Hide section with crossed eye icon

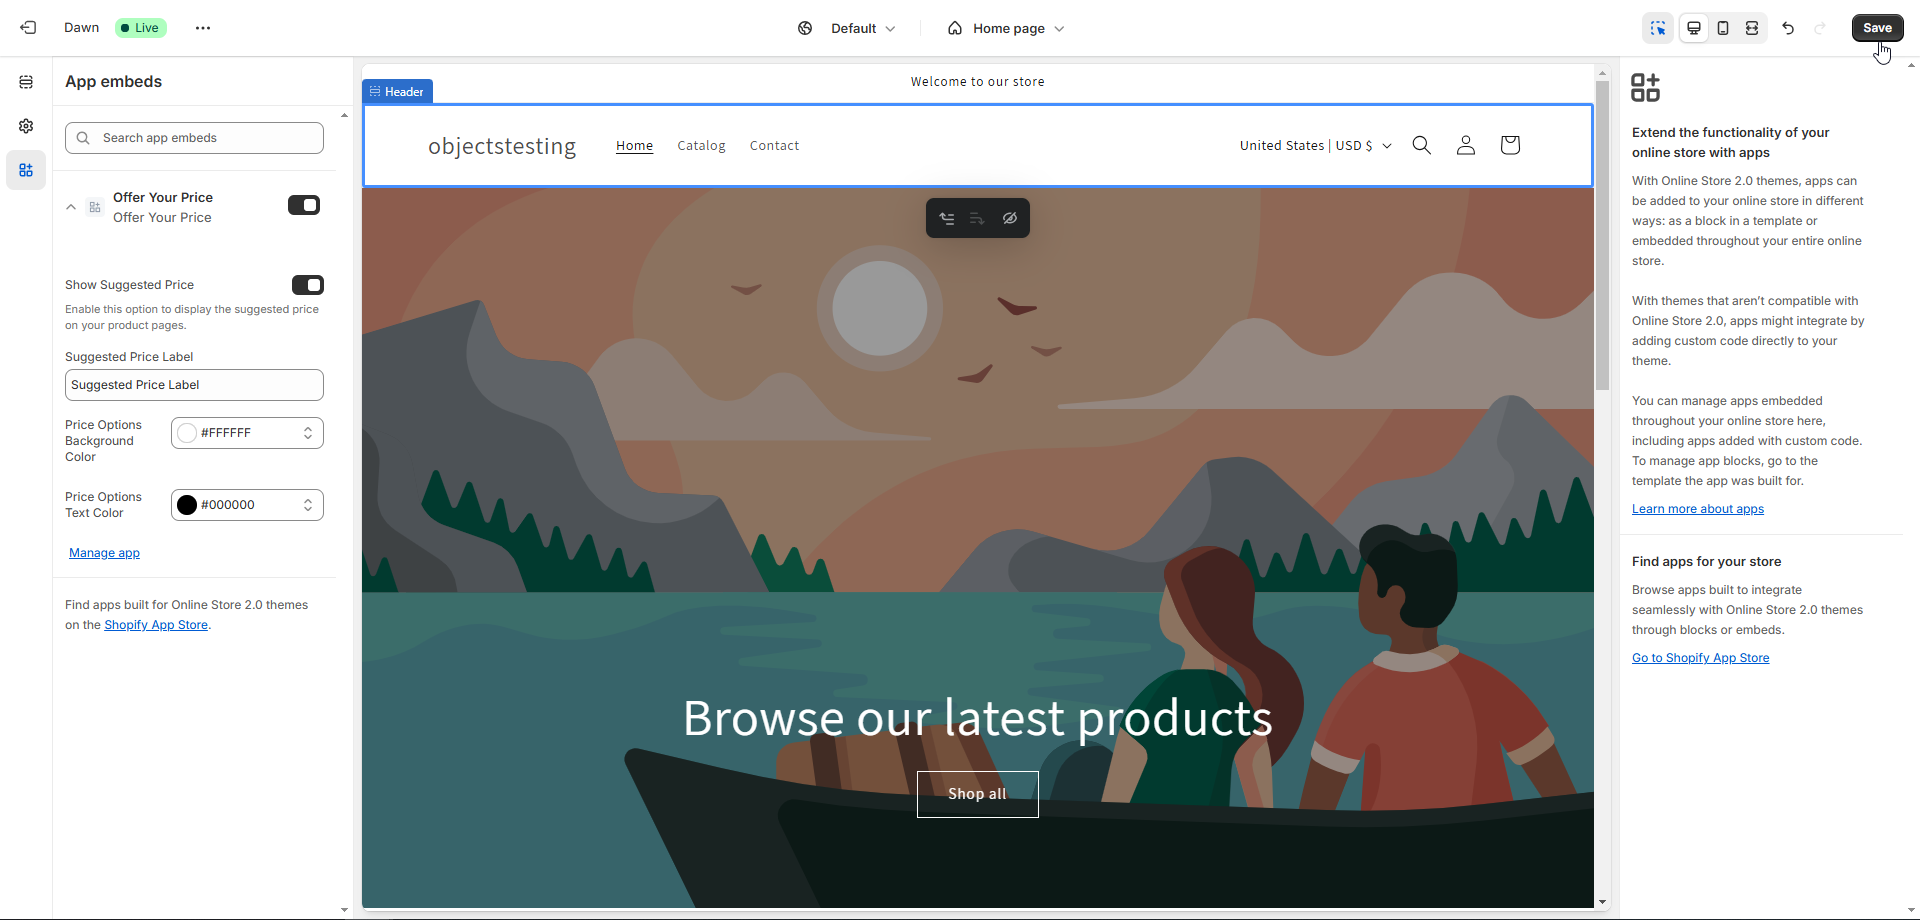[1010, 218]
